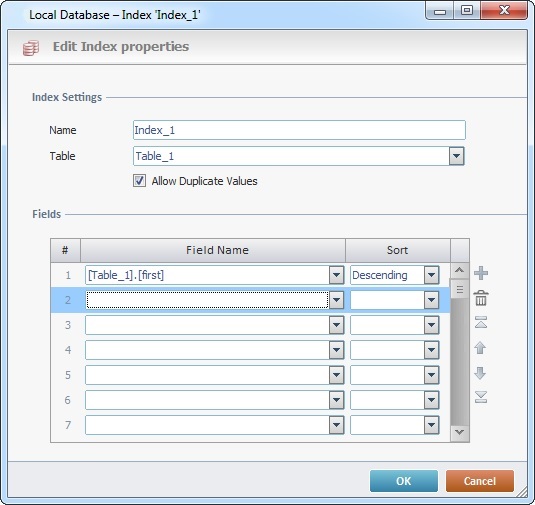
Task: Click into the Name input field
Action: point(299,130)
